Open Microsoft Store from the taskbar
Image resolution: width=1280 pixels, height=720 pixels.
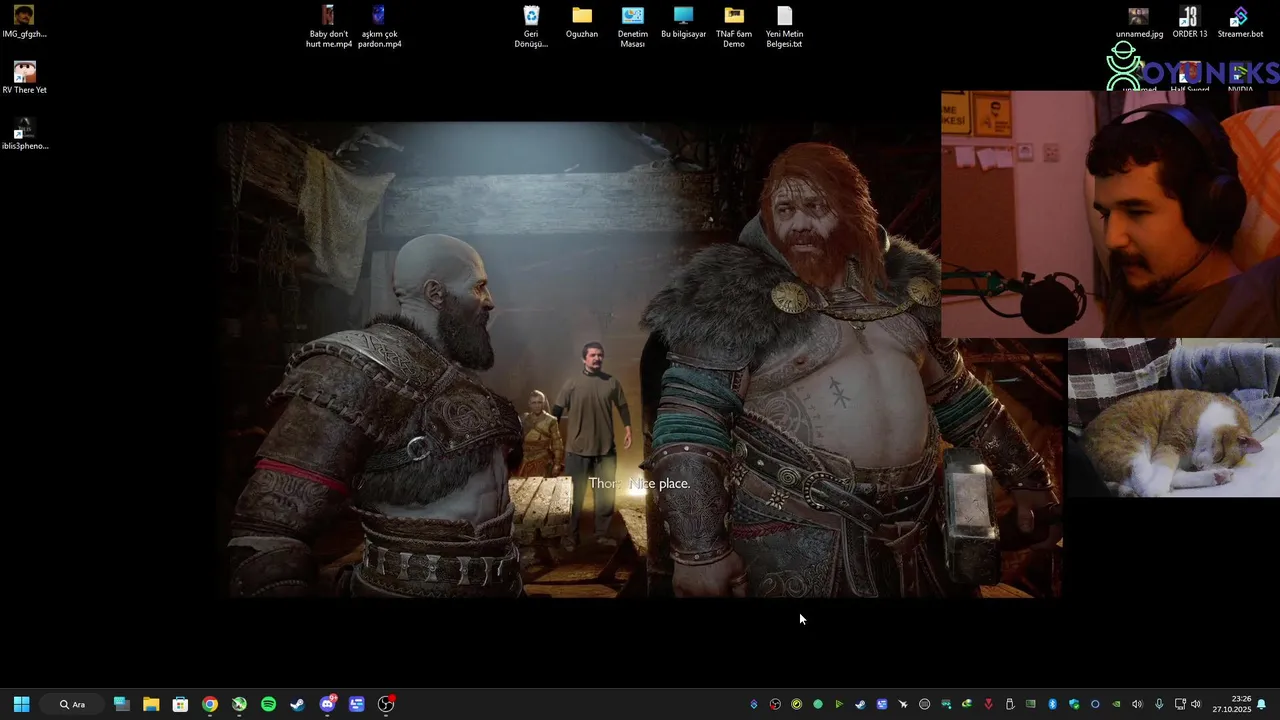[x=180, y=704]
